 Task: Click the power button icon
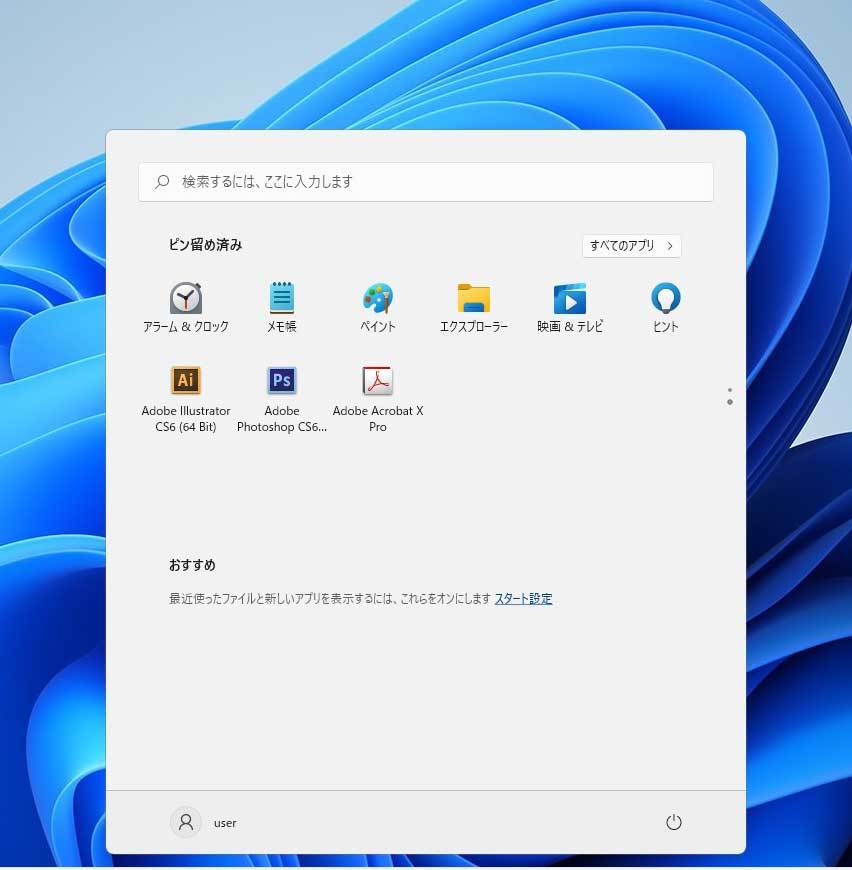(673, 822)
